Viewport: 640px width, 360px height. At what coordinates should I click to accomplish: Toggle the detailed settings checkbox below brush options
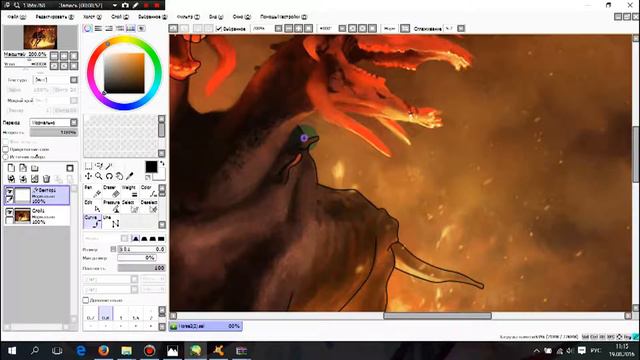86,300
